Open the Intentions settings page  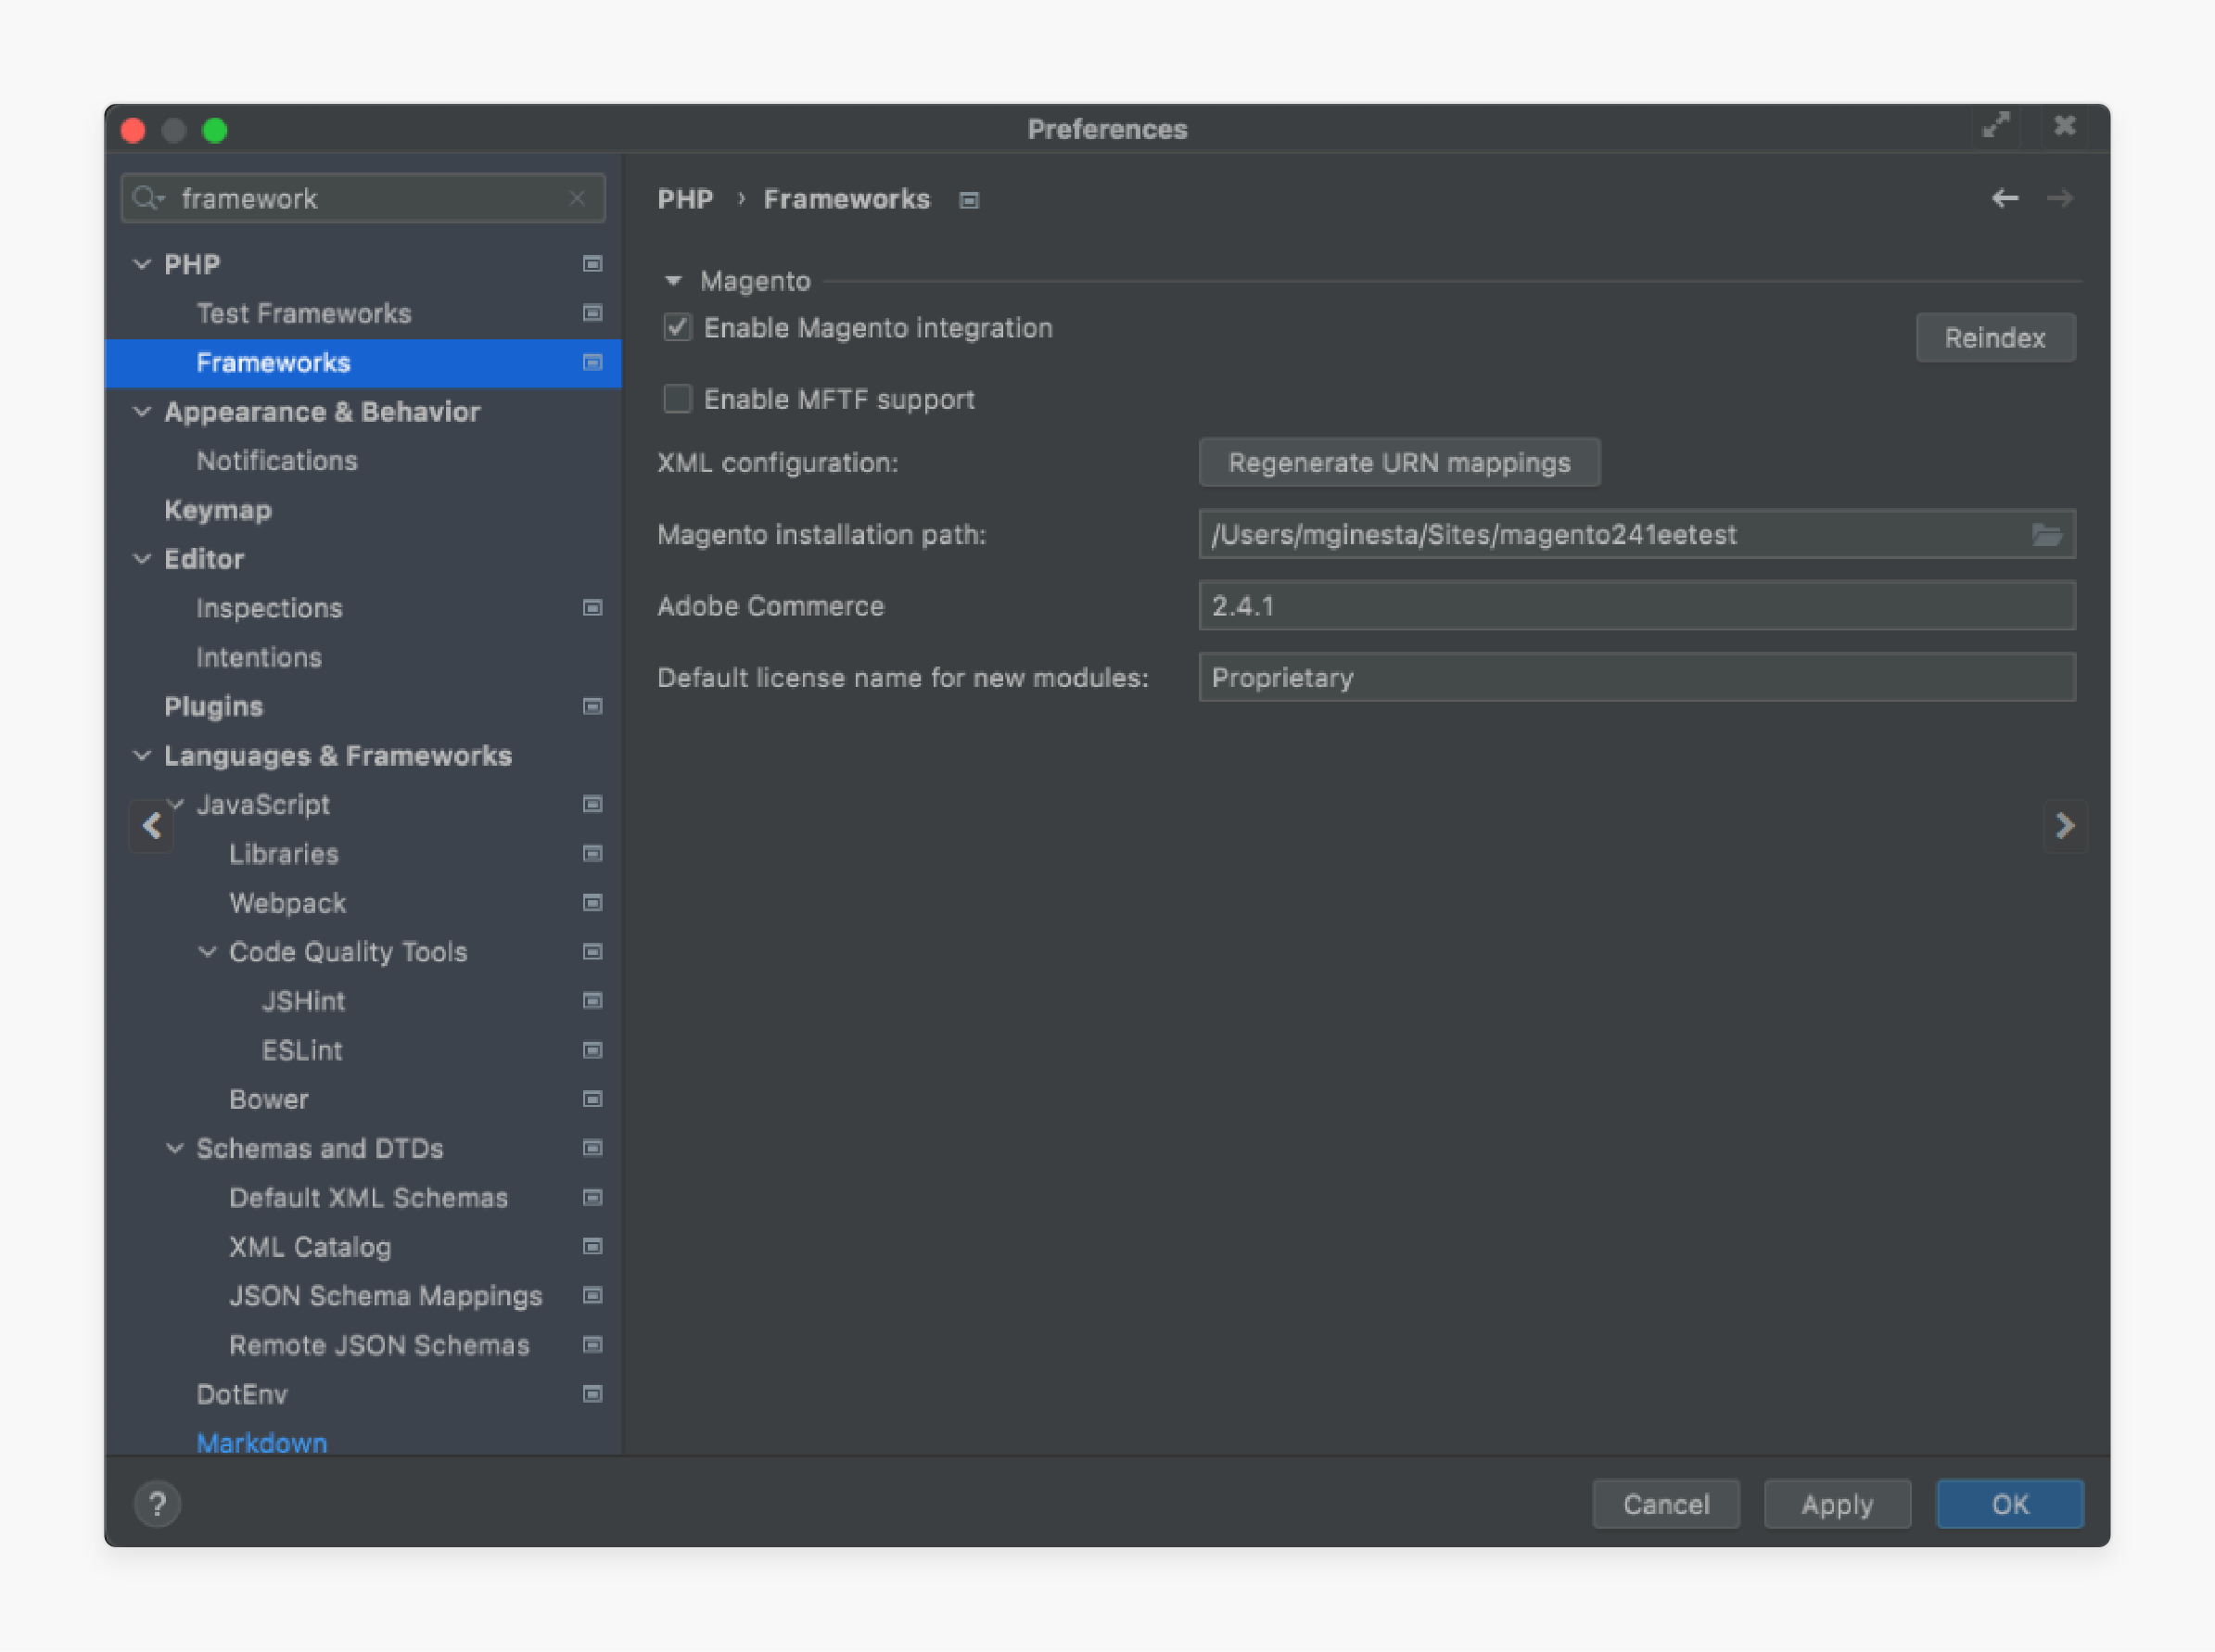coord(259,657)
